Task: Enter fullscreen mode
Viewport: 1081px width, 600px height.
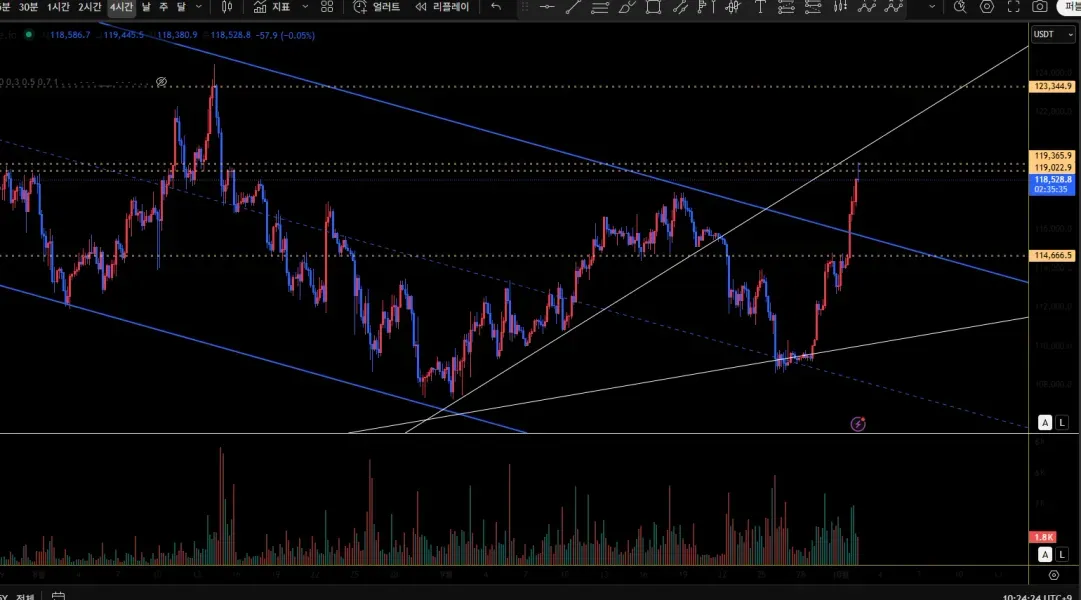Action: tap(1013, 7)
